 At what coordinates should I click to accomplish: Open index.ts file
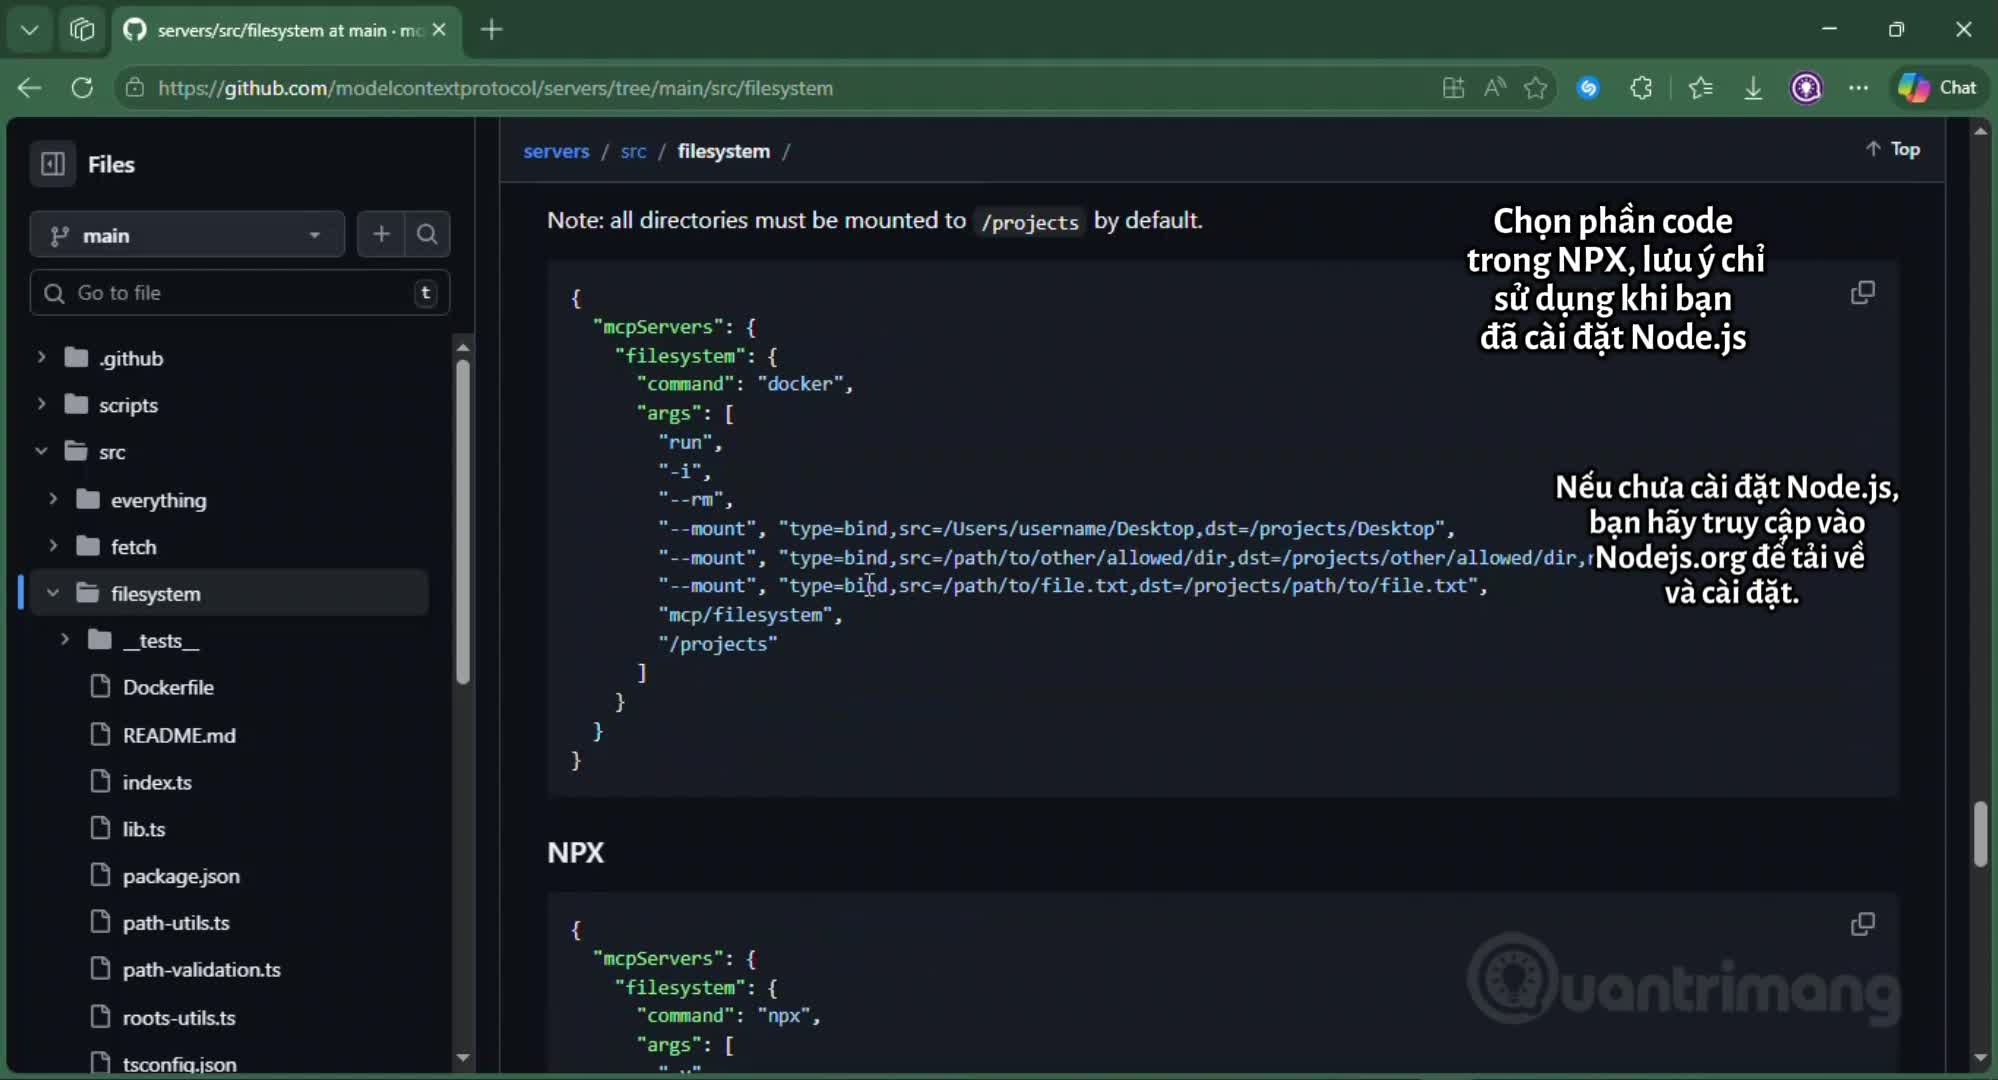(x=157, y=782)
